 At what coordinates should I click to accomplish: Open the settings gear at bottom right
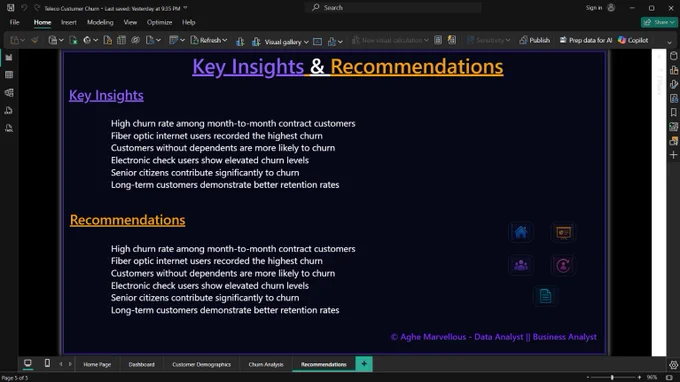[x=673, y=365]
